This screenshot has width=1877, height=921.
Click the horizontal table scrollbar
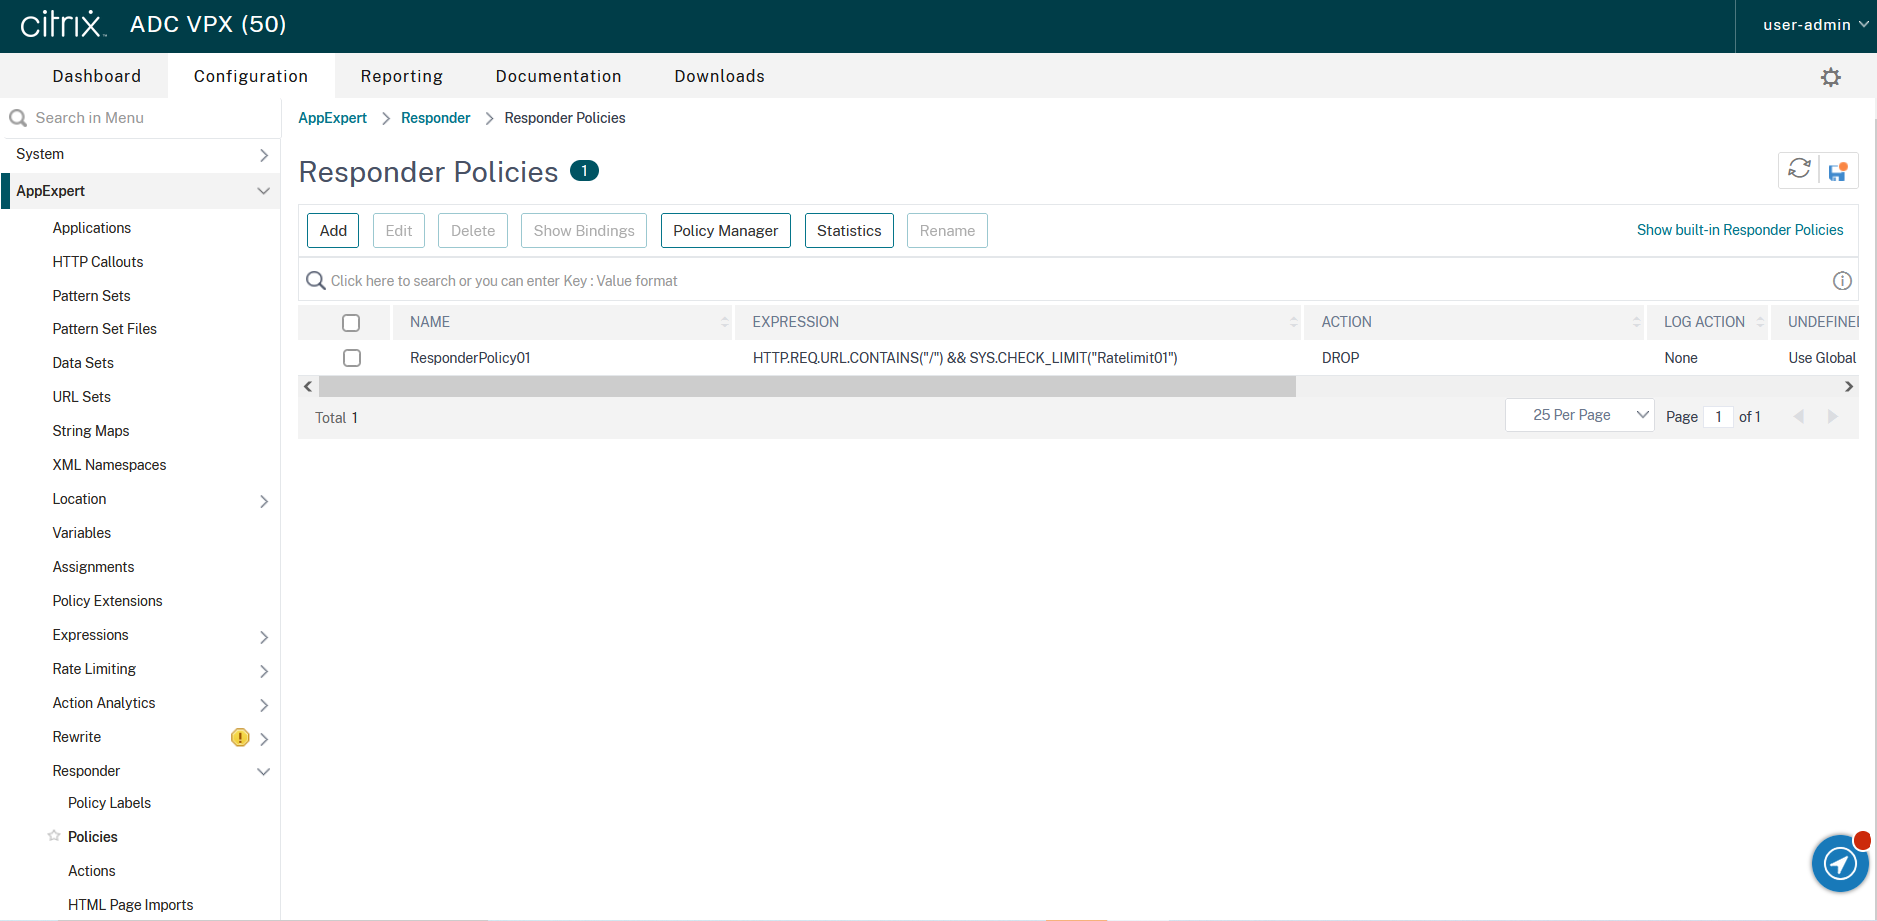click(x=807, y=387)
